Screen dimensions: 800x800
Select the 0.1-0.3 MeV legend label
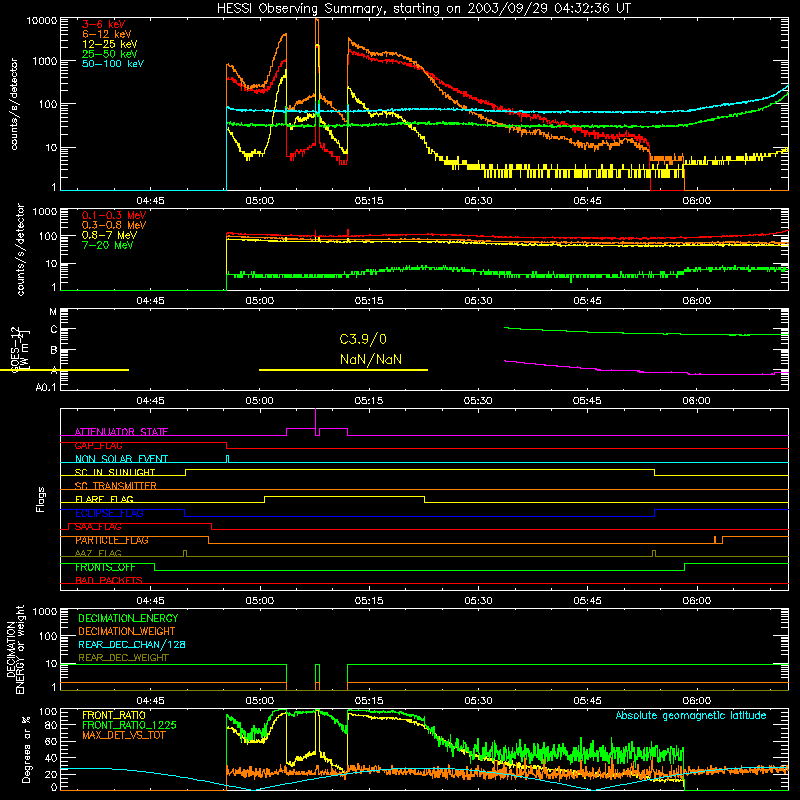coord(114,215)
